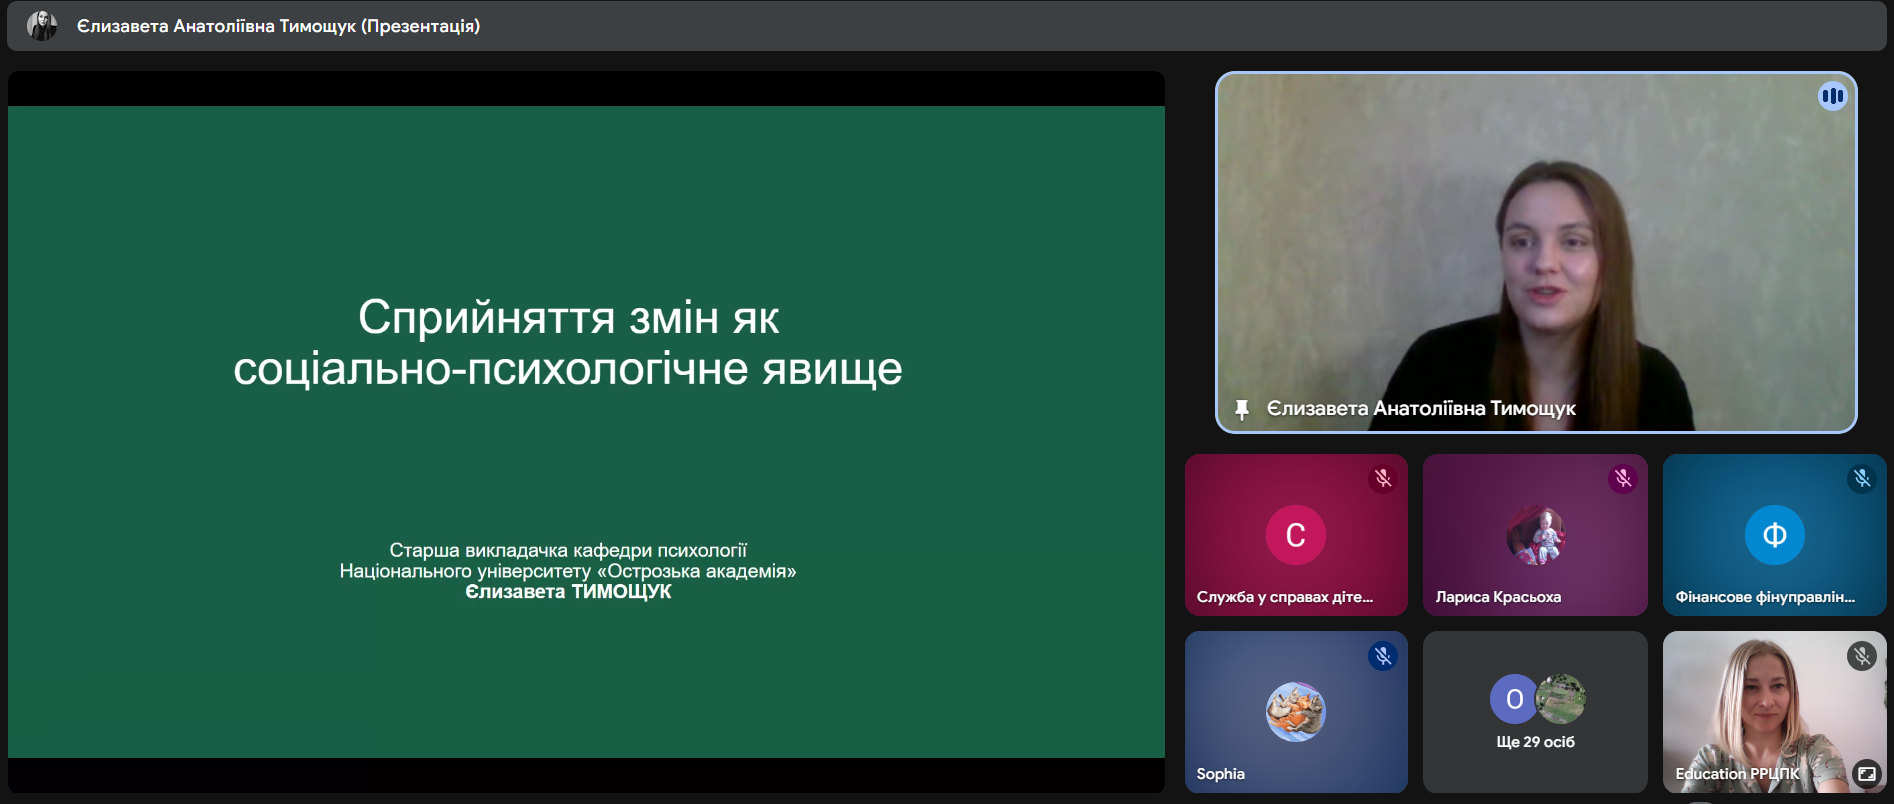Screen dimensions: 1894x804
Task: Click the purple "О" avatar in overflow tile
Action: (1514, 699)
